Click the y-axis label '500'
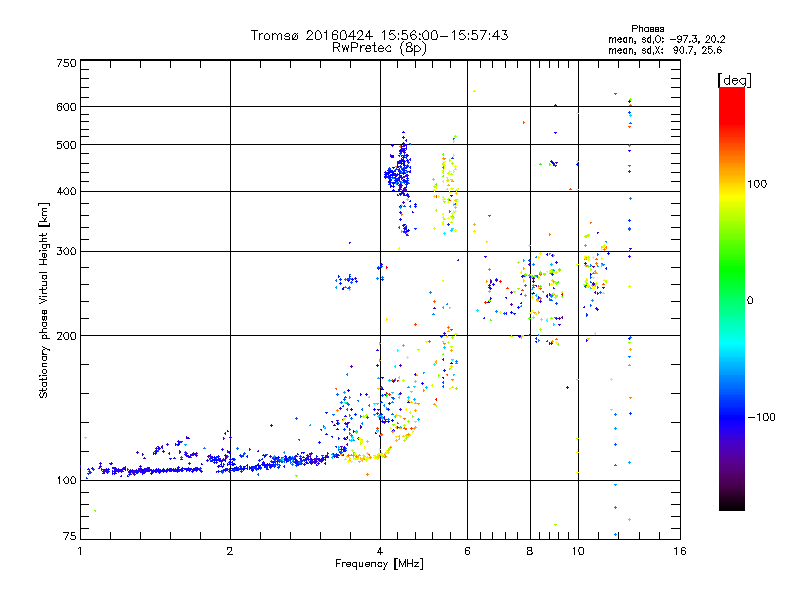 click(66, 145)
